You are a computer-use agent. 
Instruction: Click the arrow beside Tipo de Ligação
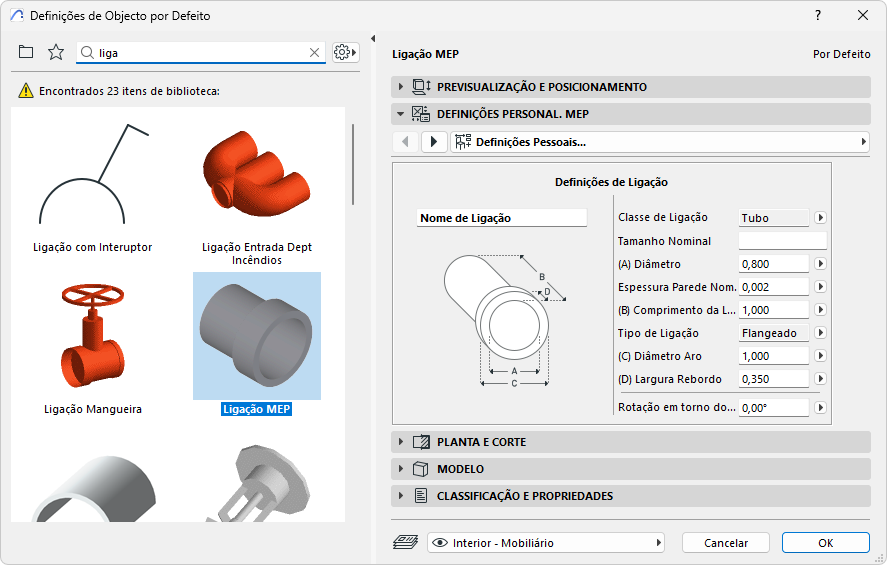[x=820, y=333]
